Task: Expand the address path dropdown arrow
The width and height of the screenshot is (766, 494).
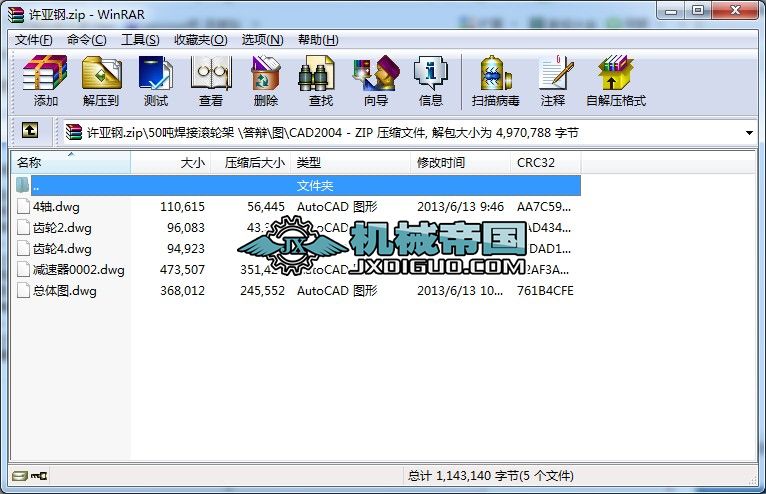Action: point(749,132)
